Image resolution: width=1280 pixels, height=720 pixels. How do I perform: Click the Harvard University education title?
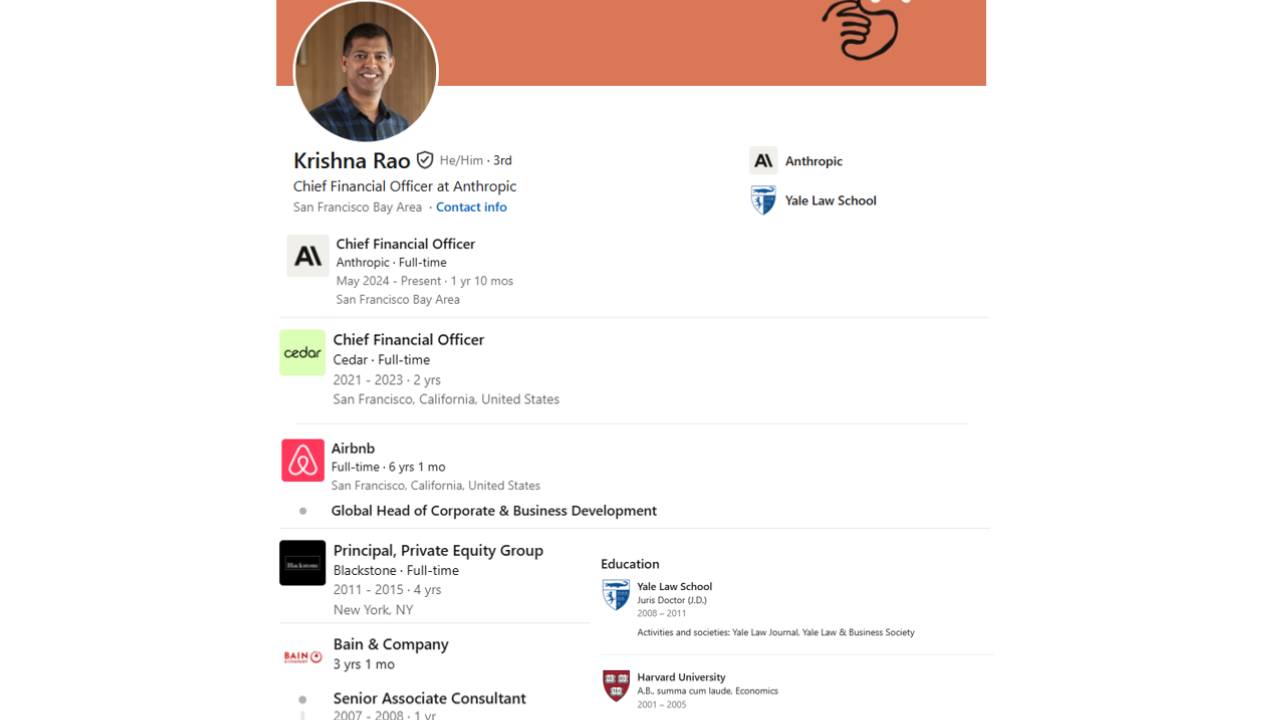pos(681,677)
